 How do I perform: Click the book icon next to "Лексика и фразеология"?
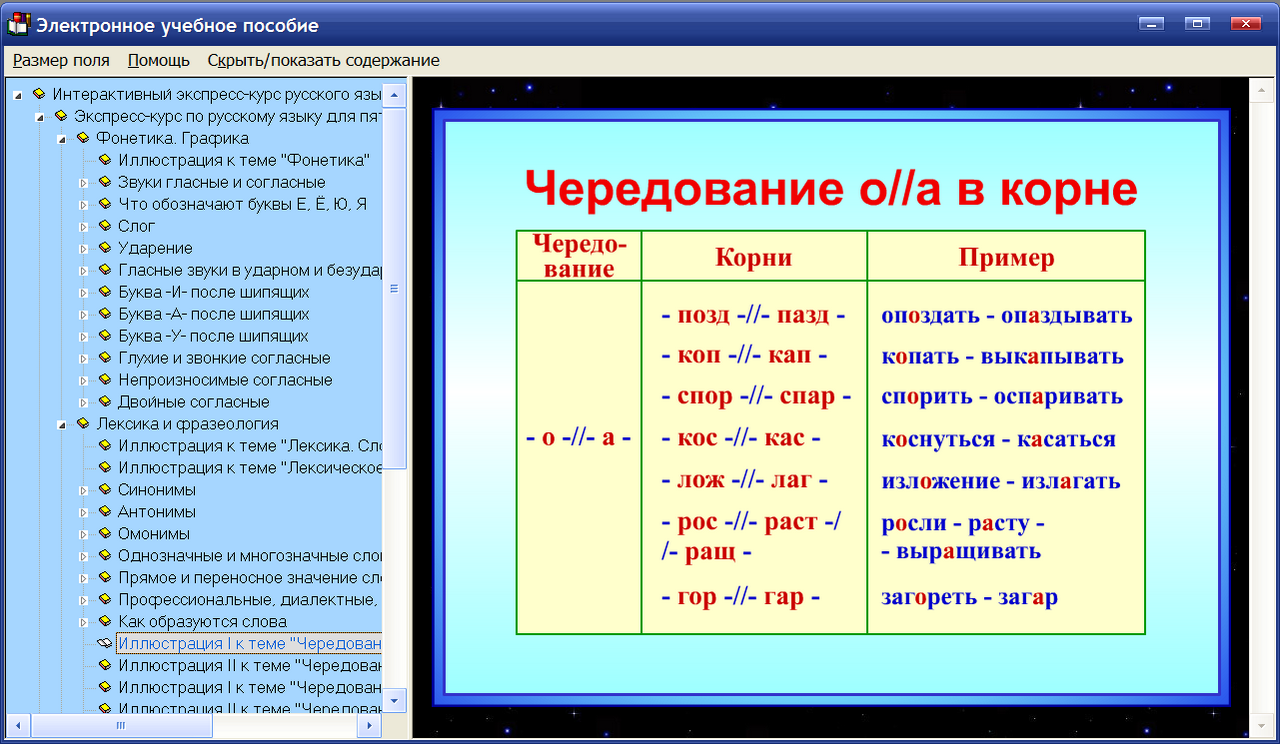(x=84, y=423)
